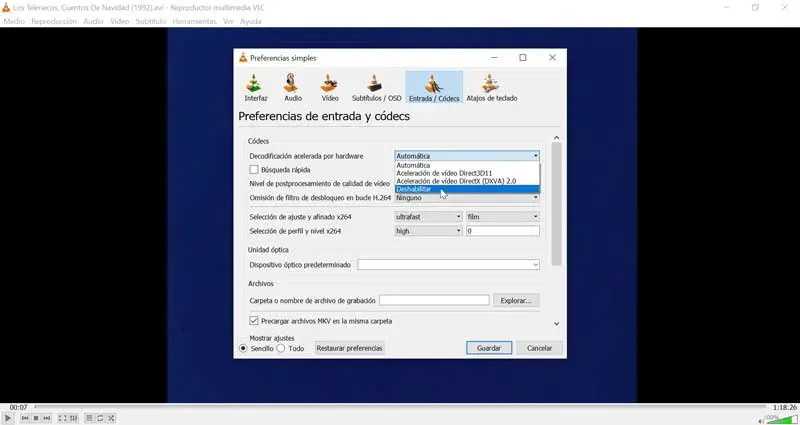Click the Play button in VLC
800x425 pixels.
pyautogui.click(x=8, y=418)
